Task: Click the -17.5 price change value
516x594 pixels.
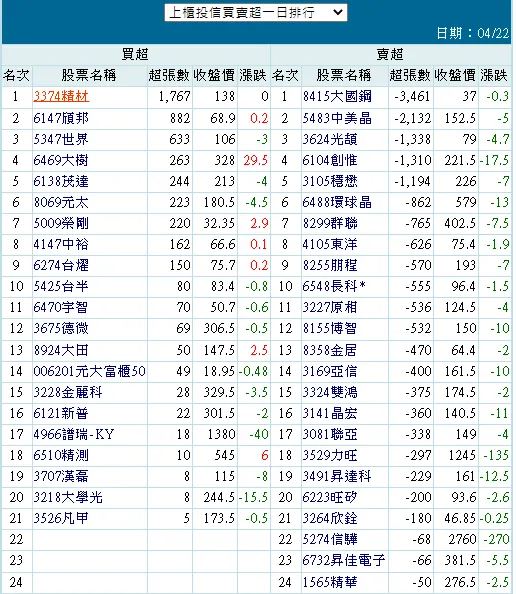Action: pos(494,161)
